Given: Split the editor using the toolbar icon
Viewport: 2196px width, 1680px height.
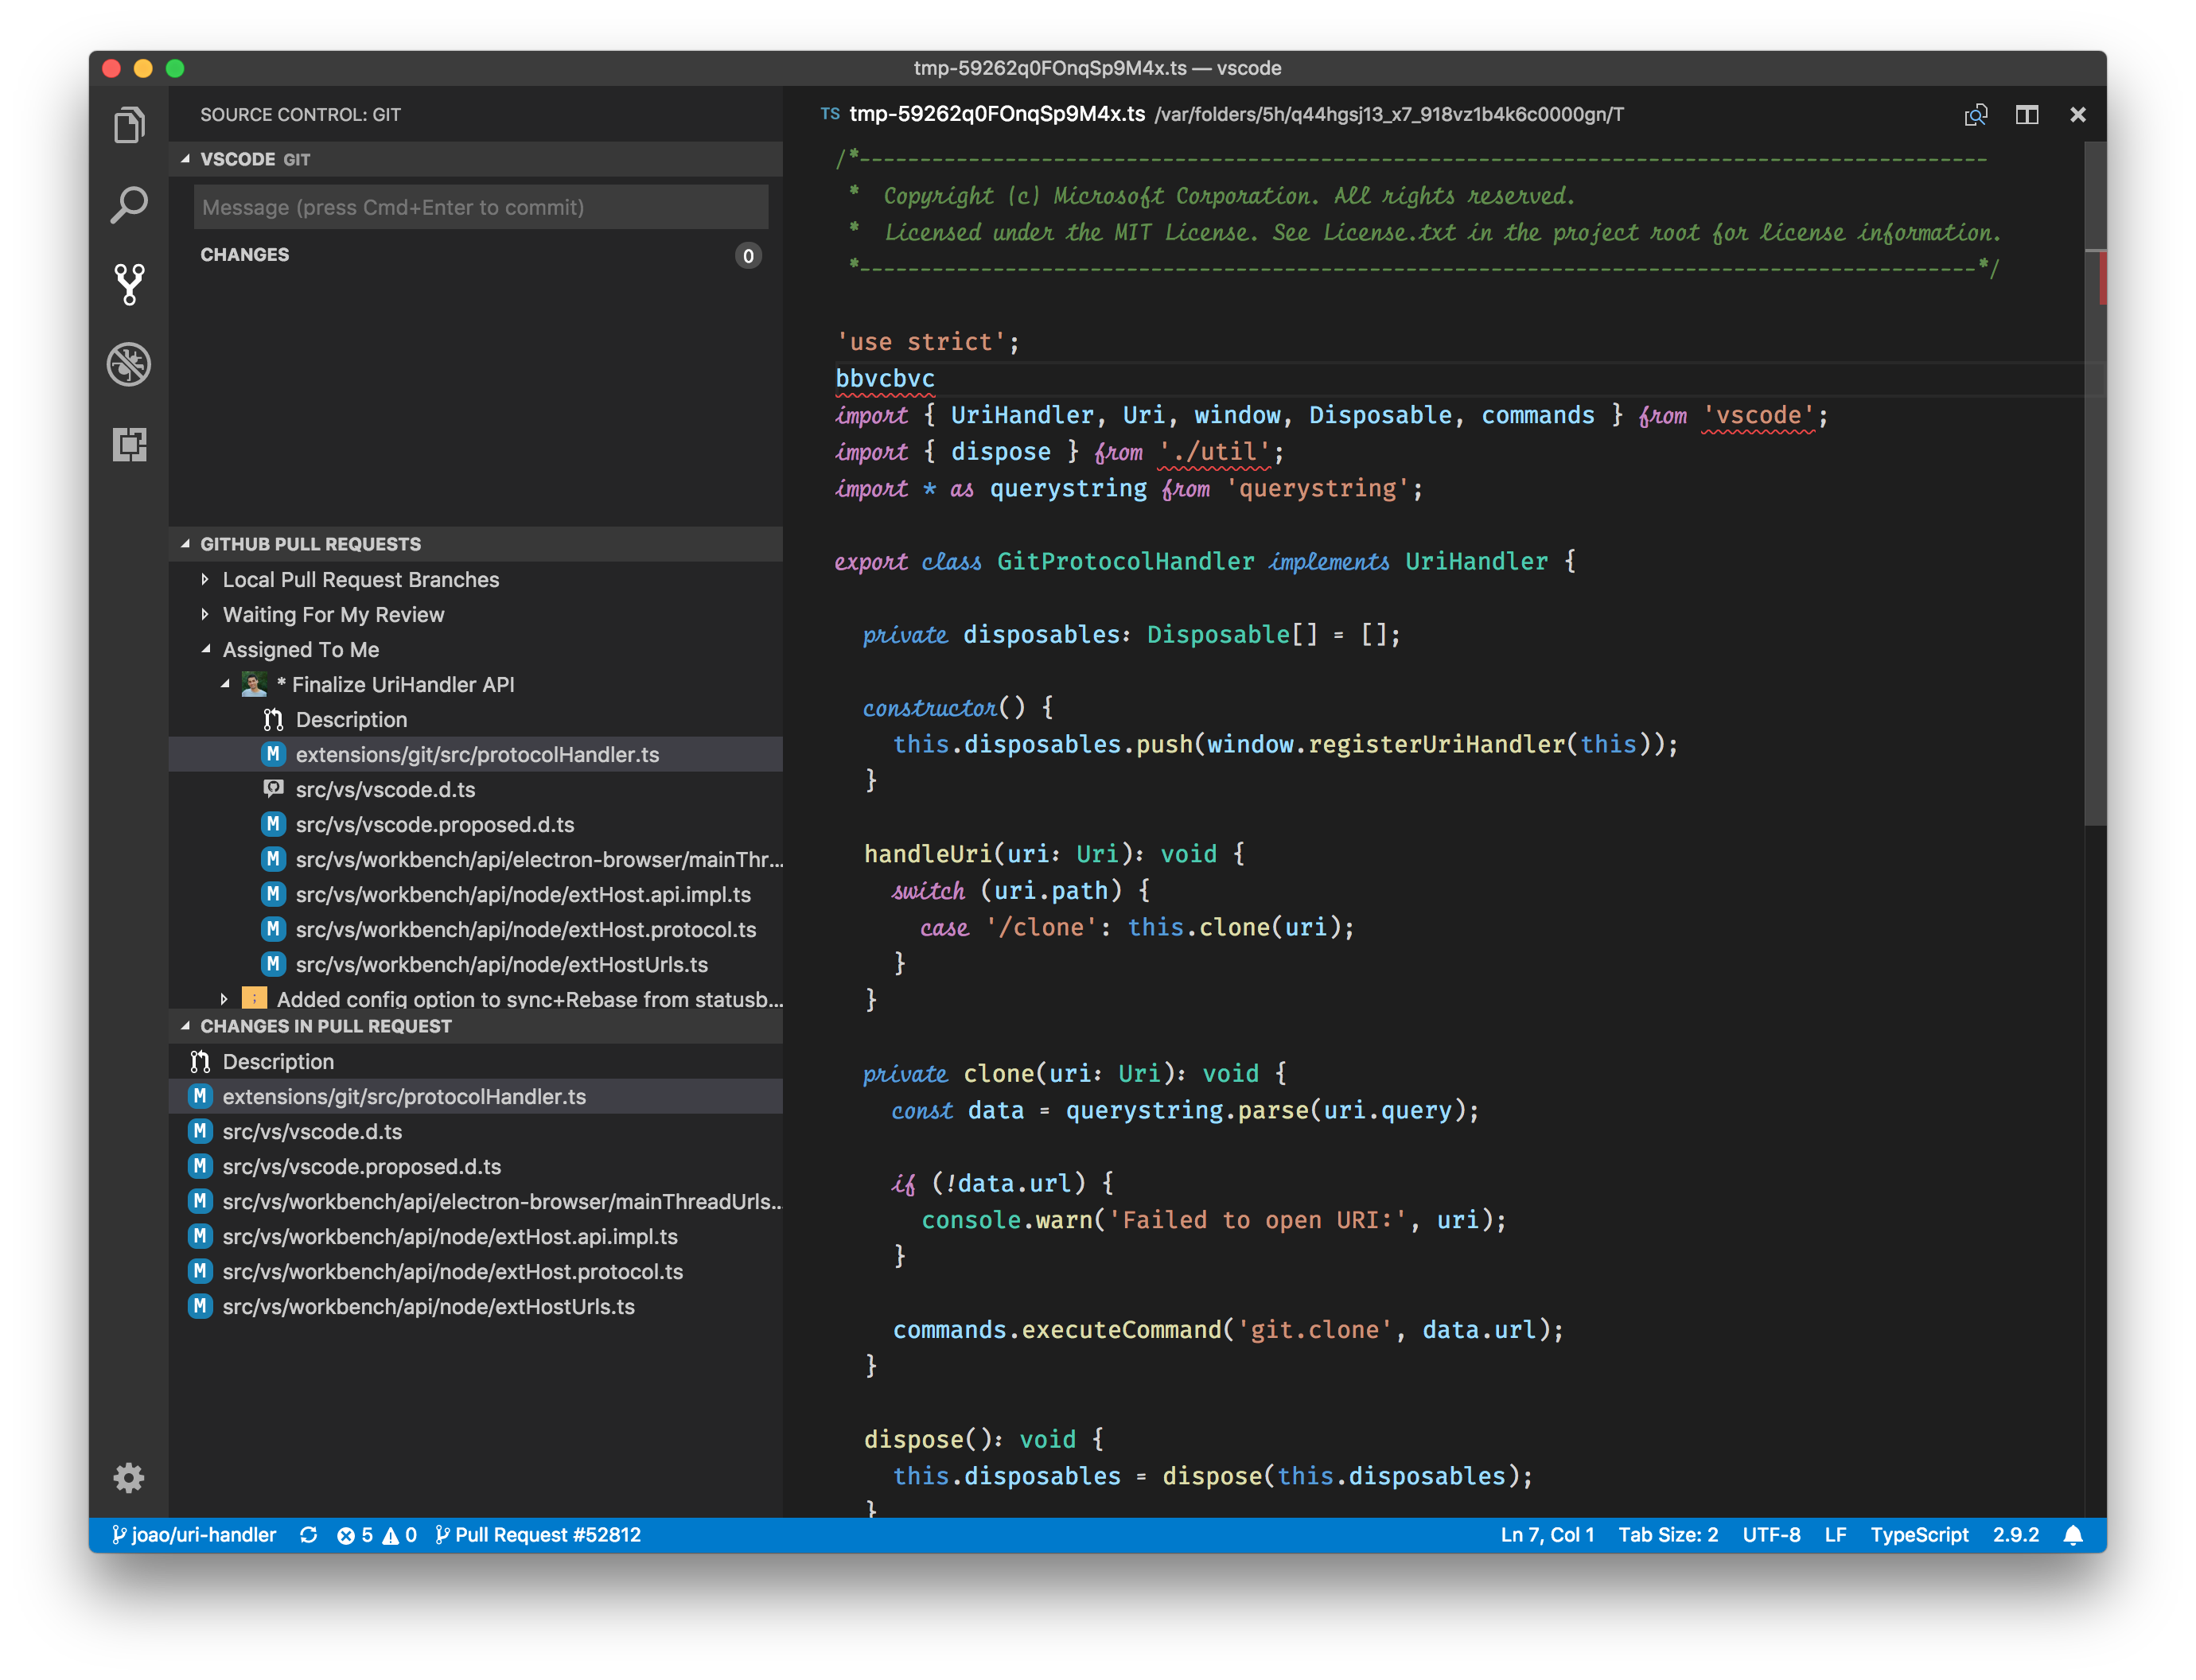Looking at the screenshot, I should pyautogui.click(x=2028, y=114).
